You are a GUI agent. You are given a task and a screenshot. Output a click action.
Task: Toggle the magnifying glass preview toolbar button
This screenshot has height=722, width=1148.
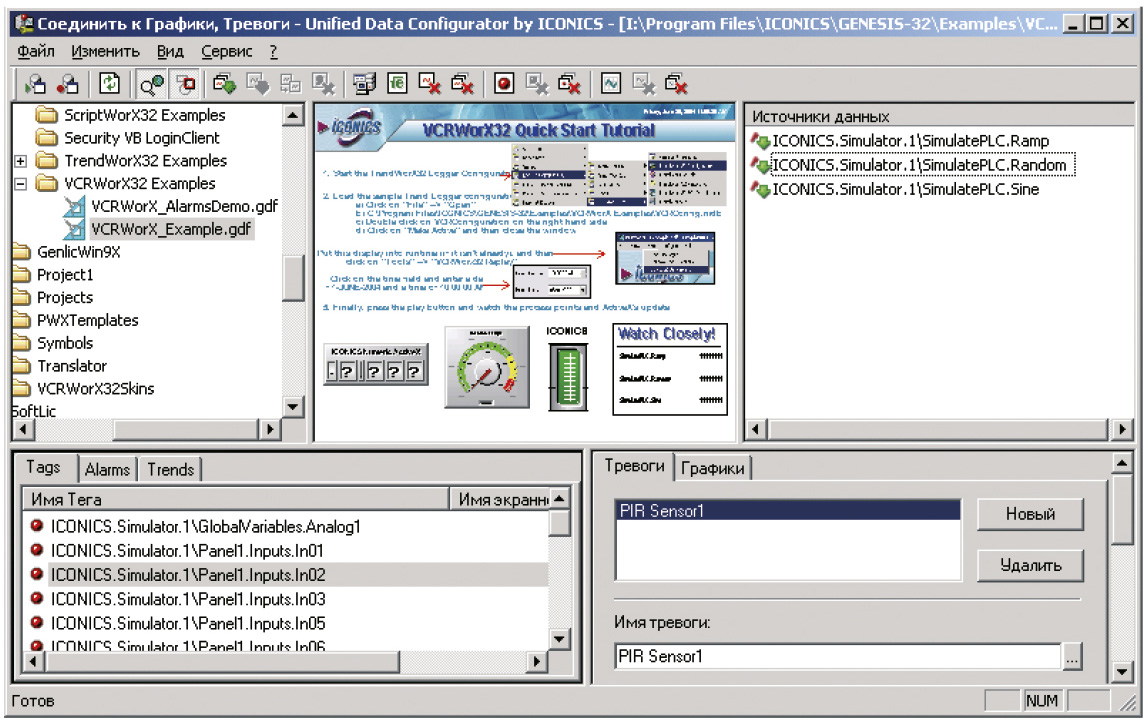pos(152,84)
